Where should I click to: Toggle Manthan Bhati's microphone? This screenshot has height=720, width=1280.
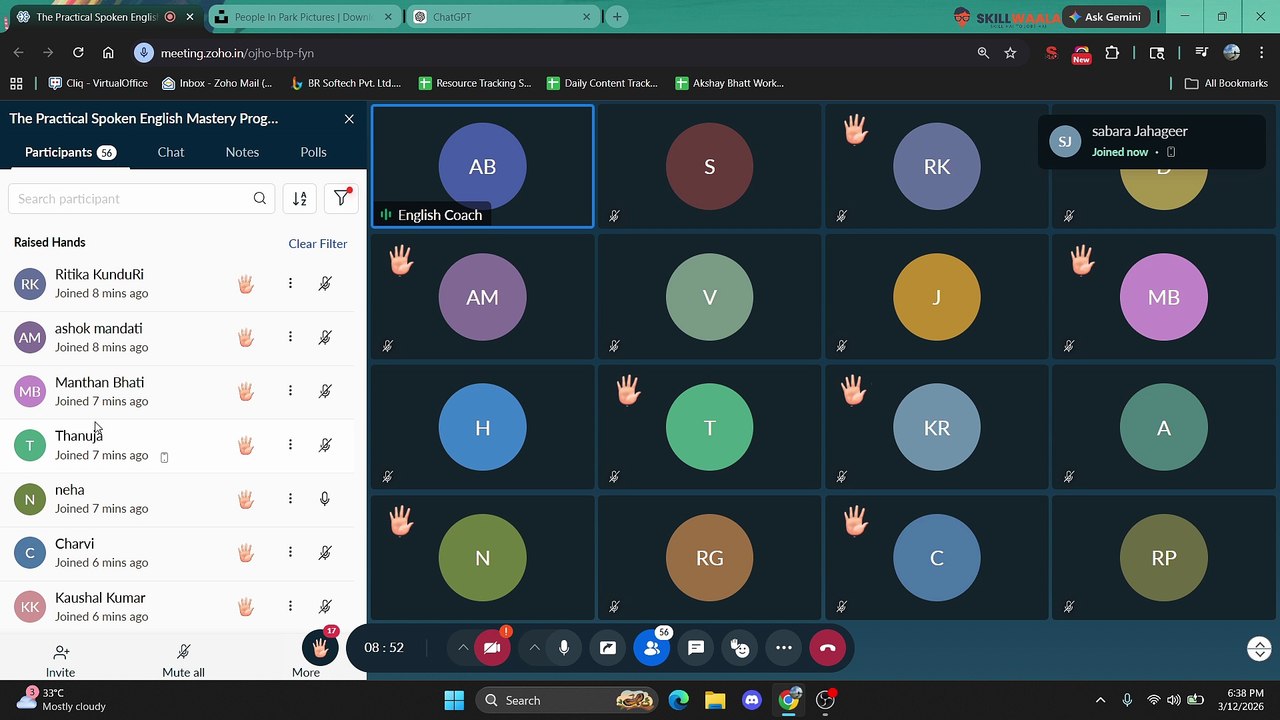[x=325, y=391]
